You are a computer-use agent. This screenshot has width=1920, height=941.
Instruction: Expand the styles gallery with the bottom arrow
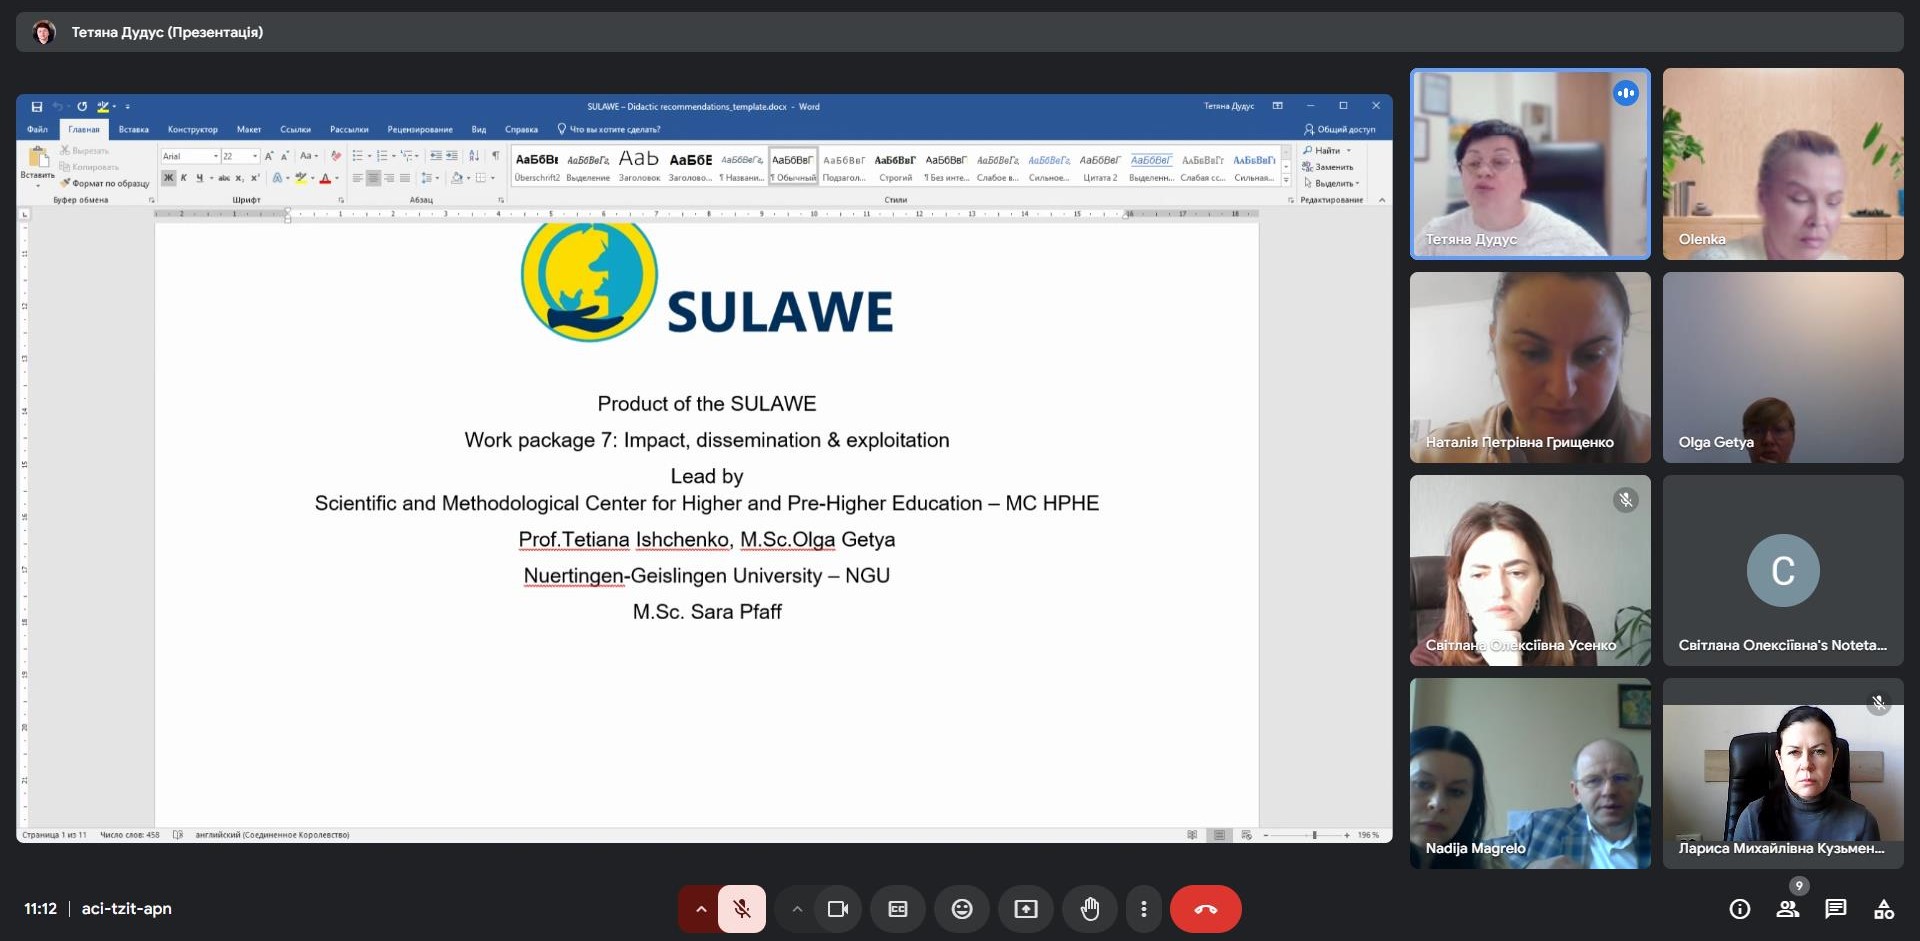(1286, 180)
